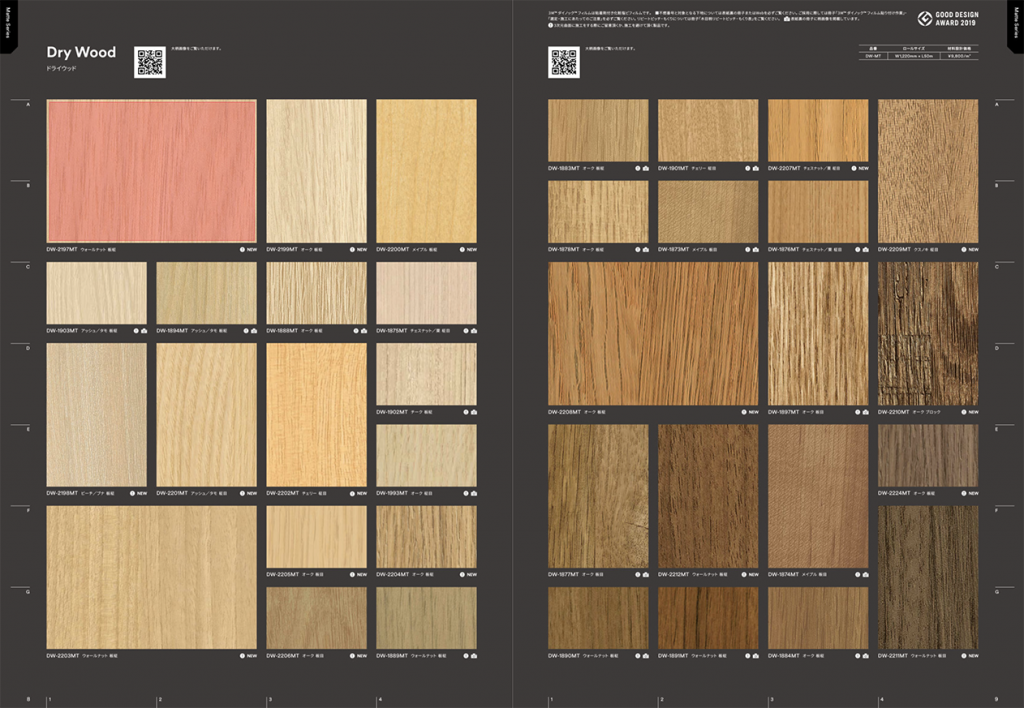Click the DW-1901MT product code label
The image size is (1024, 708).
(673, 169)
